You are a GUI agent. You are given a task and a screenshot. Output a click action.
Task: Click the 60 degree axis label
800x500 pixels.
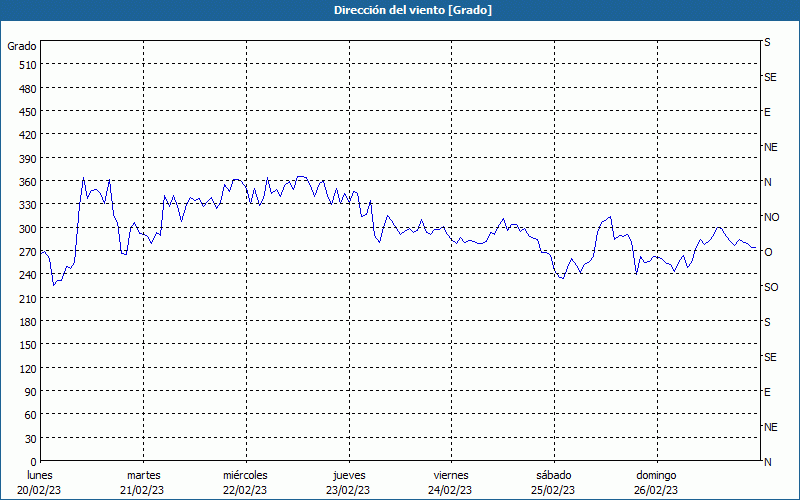click(x=31, y=415)
